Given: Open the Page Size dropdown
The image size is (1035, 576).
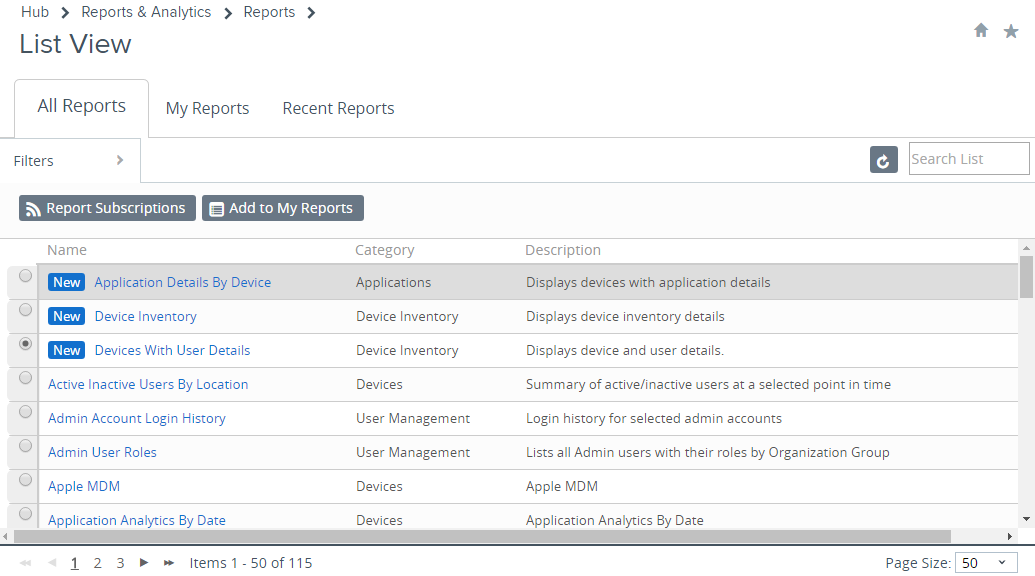Looking at the screenshot, I should (x=985, y=563).
